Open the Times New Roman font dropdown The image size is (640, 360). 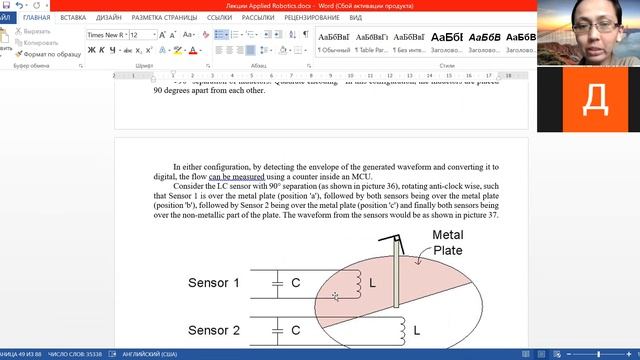[x=126, y=35]
